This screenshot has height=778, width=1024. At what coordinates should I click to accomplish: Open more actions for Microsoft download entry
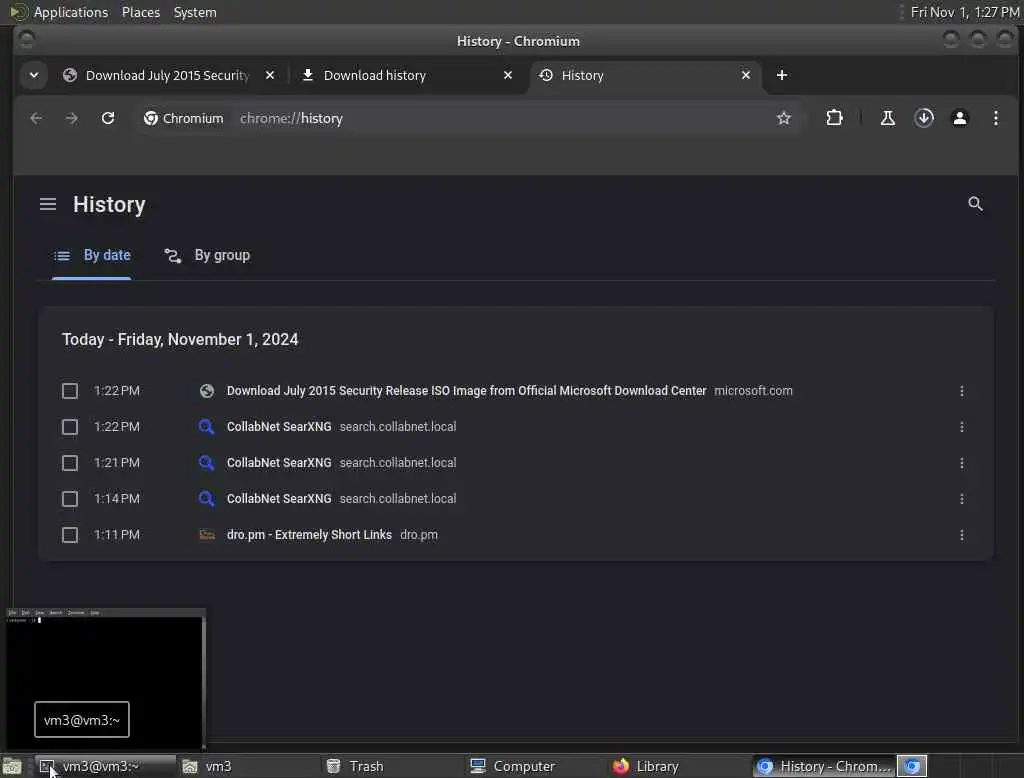961,391
